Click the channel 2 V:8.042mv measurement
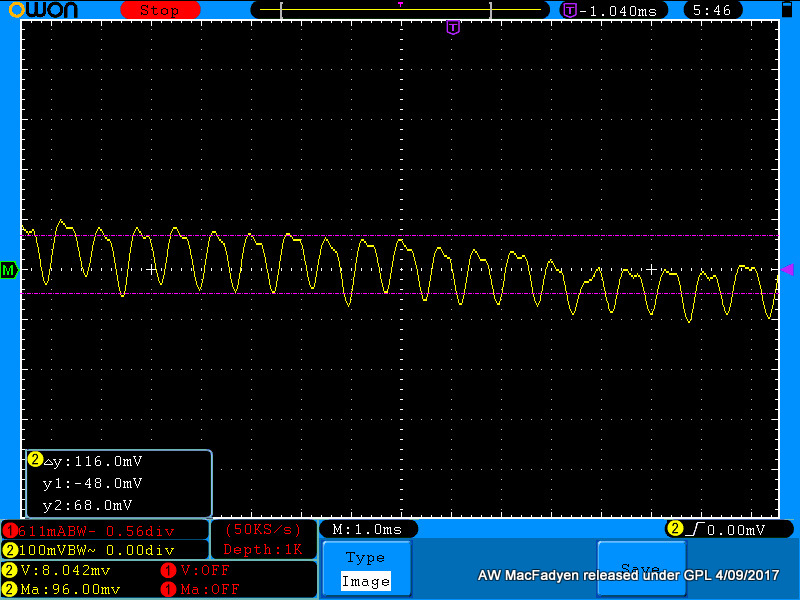800x600 pixels. click(x=65, y=570)
